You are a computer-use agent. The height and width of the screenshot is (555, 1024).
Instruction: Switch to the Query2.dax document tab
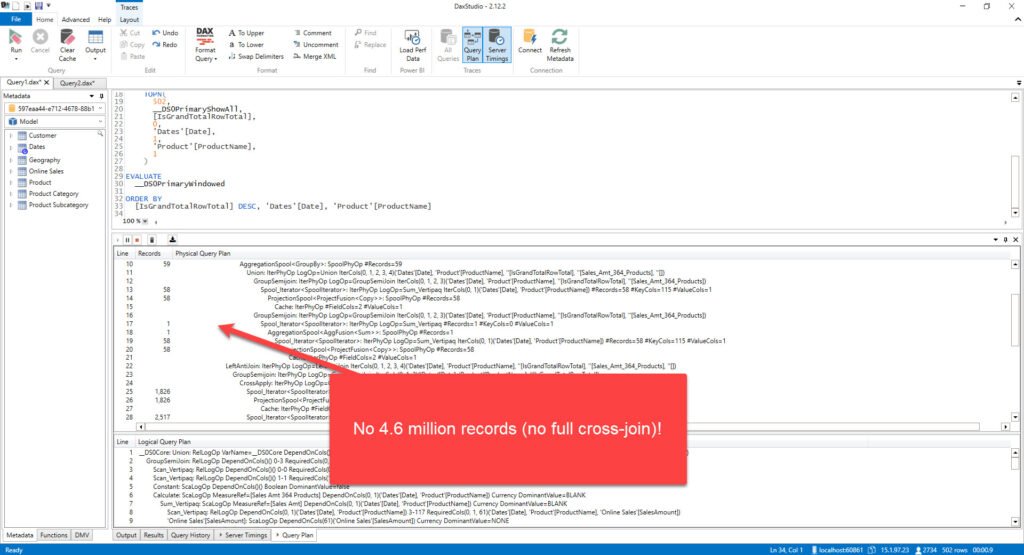pyautogui.click(x=77, y=83)
